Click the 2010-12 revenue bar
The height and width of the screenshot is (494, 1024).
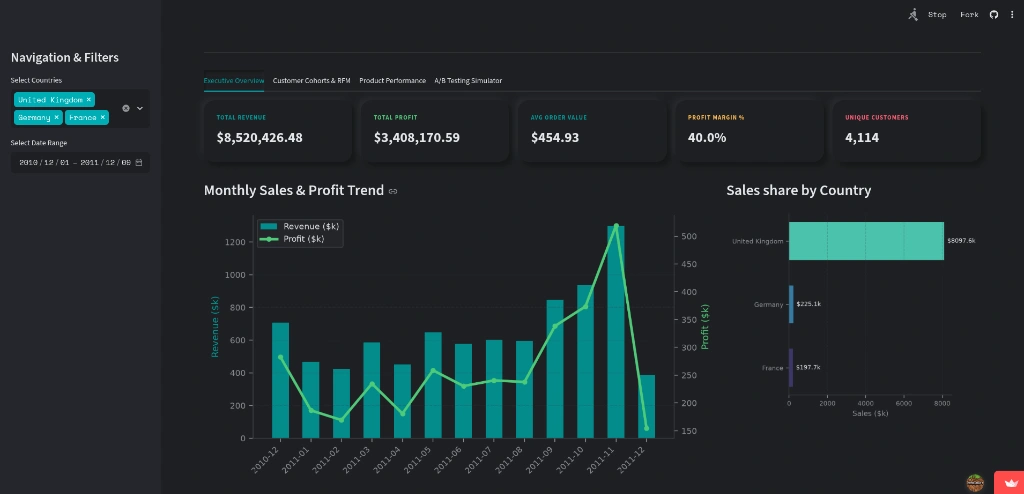tap(280, 380)
